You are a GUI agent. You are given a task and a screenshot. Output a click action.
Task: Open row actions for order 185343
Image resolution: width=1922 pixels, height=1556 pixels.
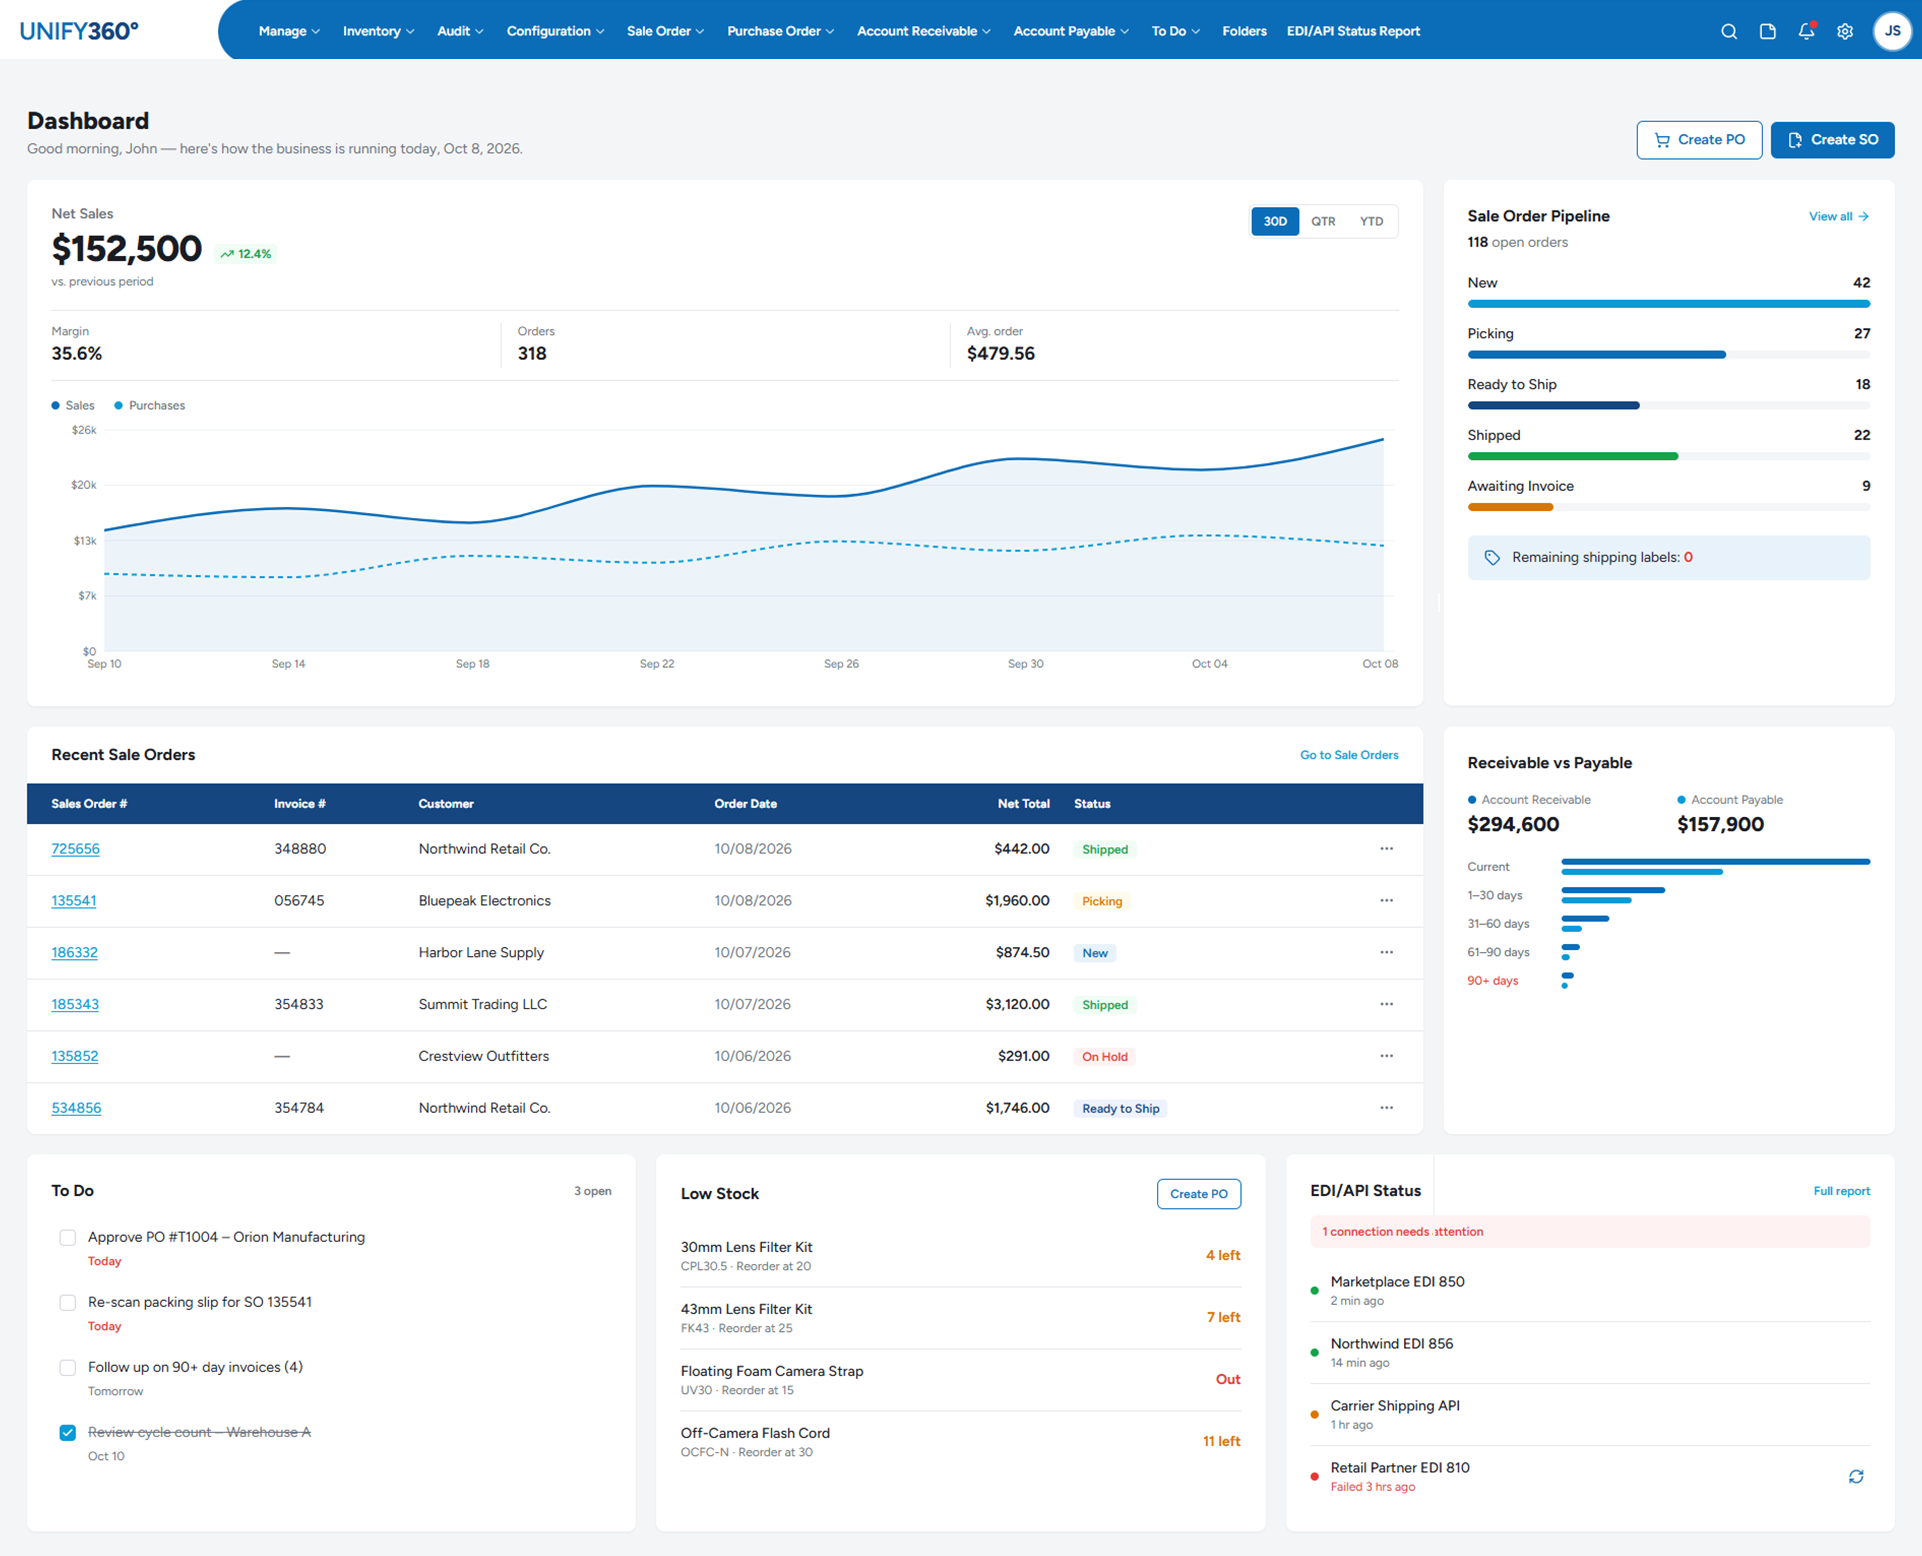pos(1386,1004)
